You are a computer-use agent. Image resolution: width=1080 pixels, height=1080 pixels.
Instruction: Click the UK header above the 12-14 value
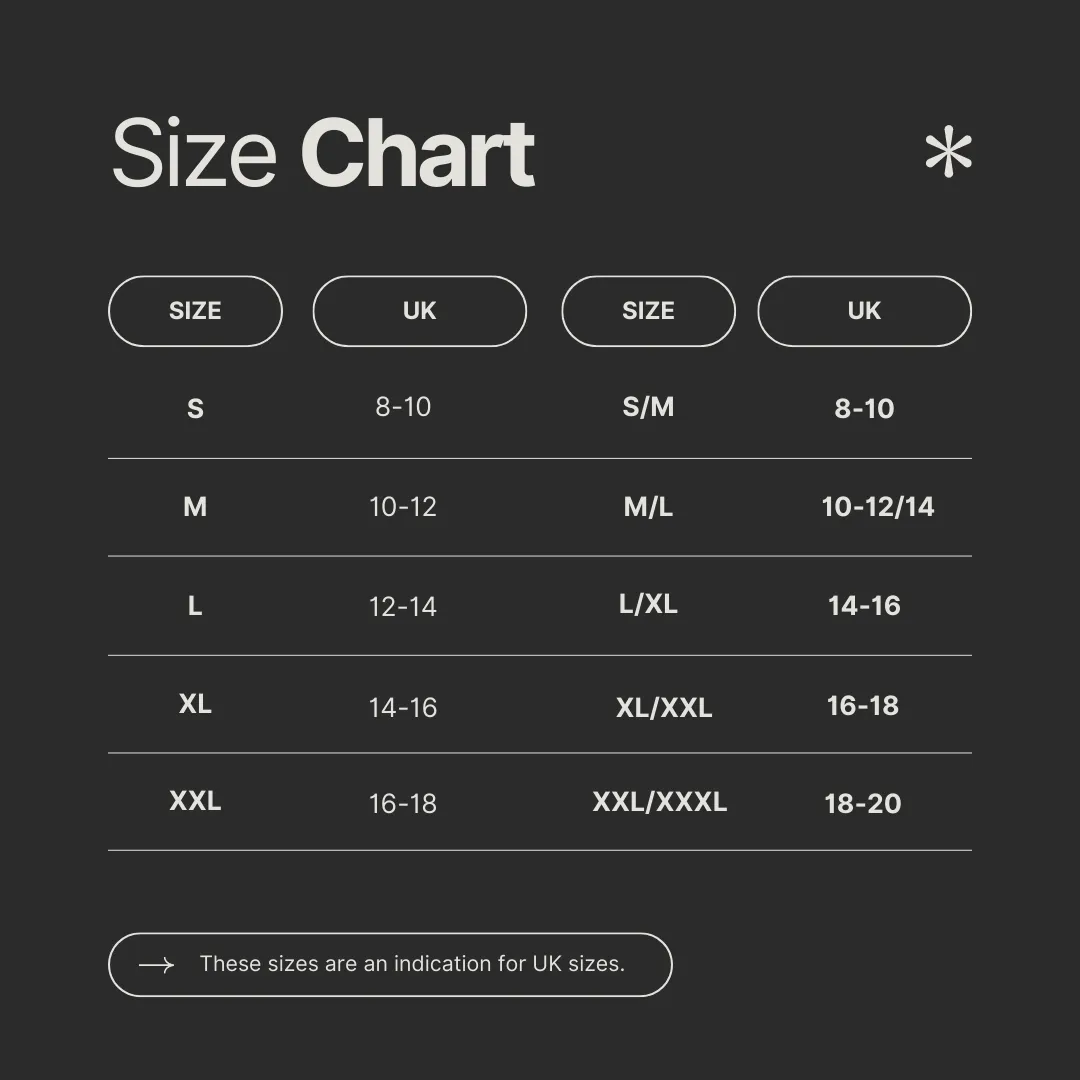(x=419, y=311)
